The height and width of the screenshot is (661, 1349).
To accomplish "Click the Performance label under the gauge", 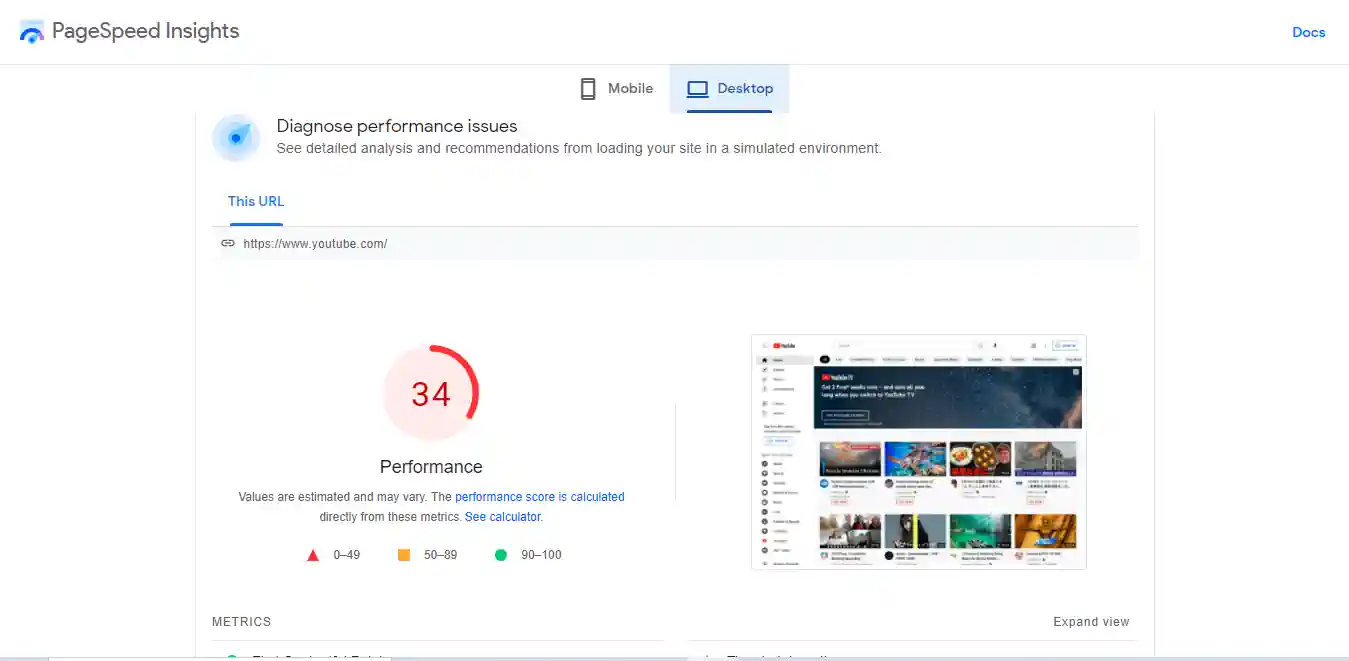I will tap(431, 466).
